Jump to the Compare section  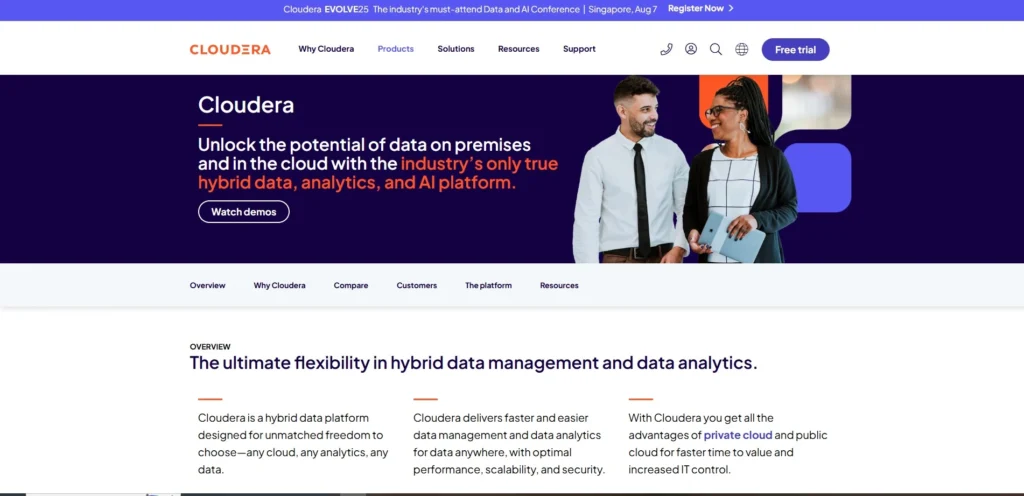[x=351, y=285]
